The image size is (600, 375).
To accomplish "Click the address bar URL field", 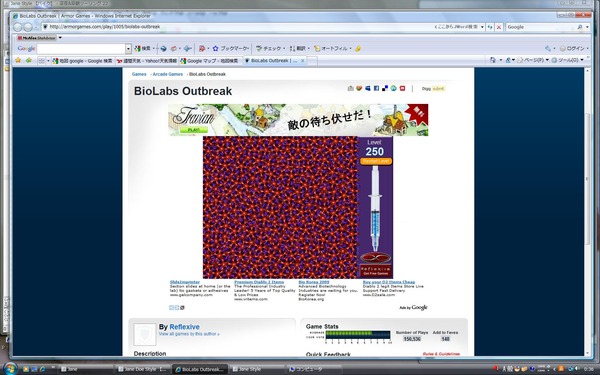I will click(x=237, y=27).
